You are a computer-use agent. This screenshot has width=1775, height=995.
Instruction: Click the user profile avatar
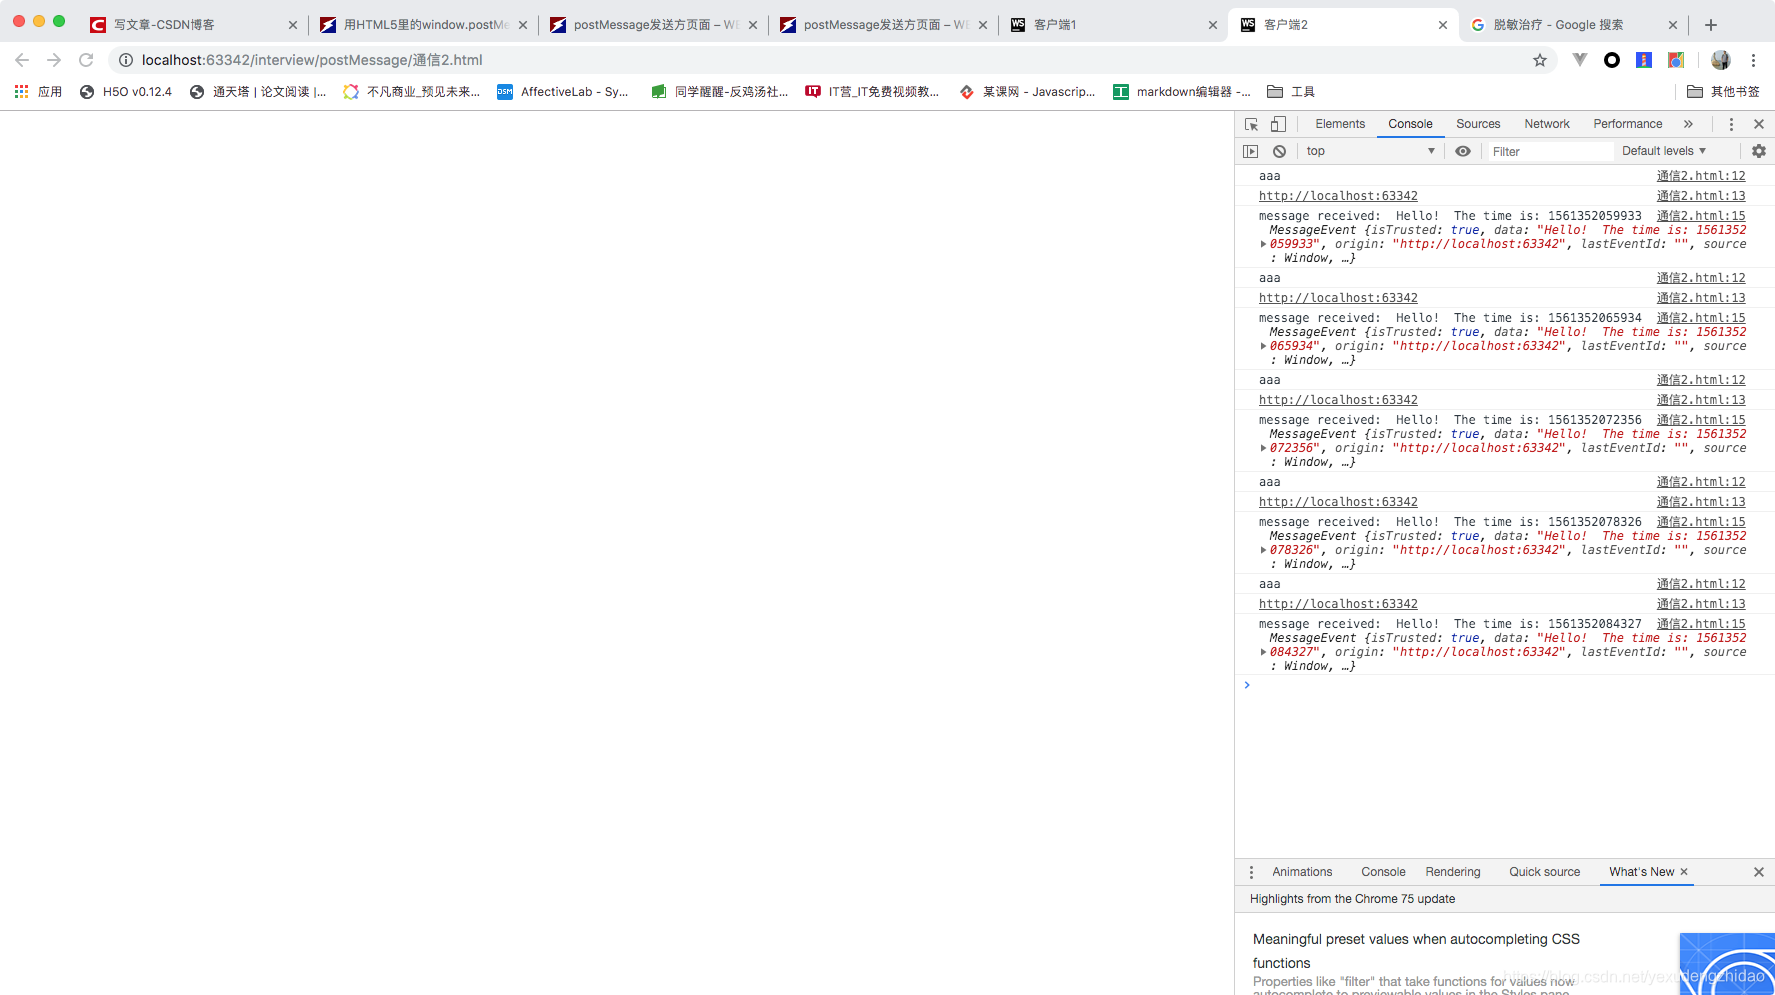[x=1721, y=60]
